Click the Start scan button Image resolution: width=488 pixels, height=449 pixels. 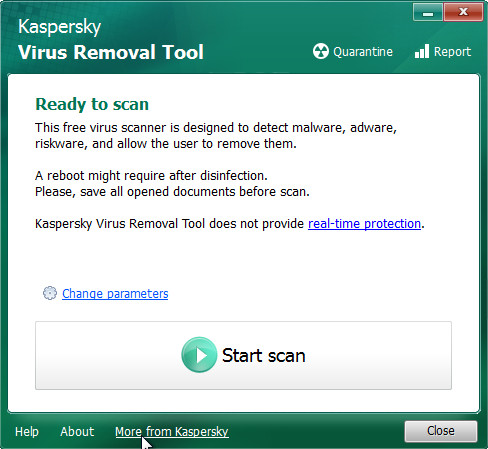pyautogui.click(x=243, y=355)
